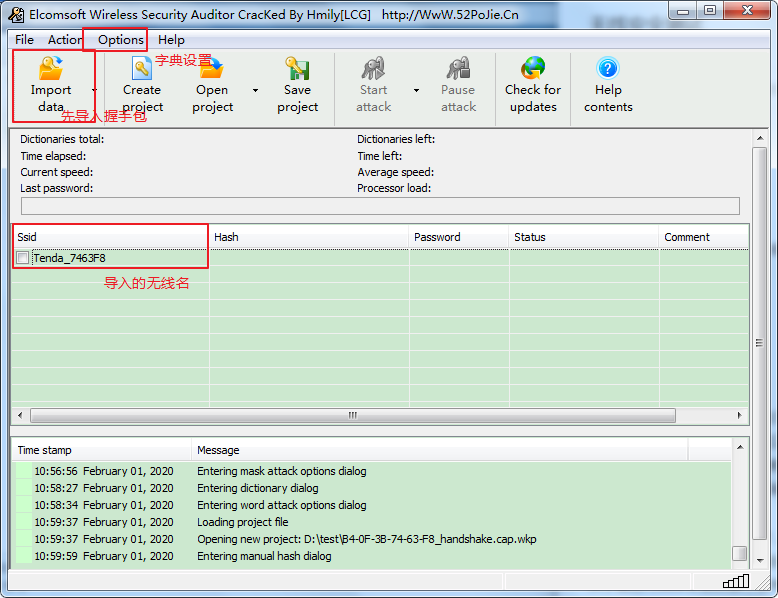Open the Options menu
Viewport: 778px width, 598px height.
click(x=121, y=40)
